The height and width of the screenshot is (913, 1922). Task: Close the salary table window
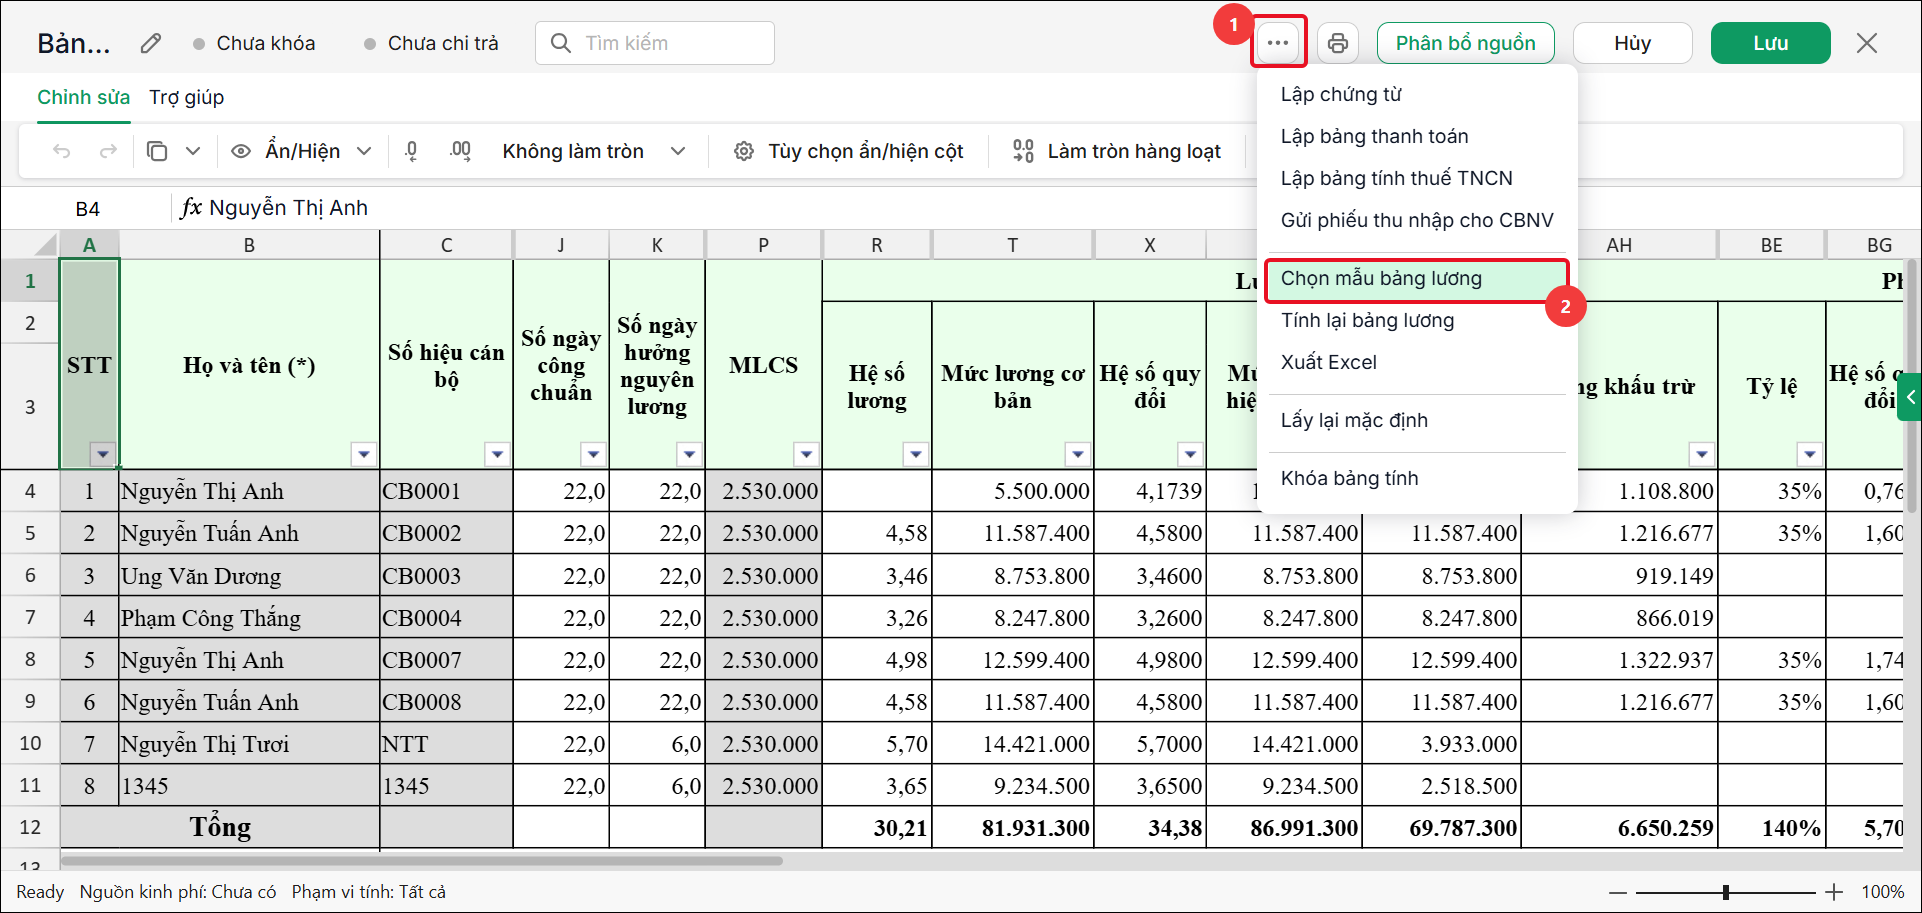point(1867,43)
